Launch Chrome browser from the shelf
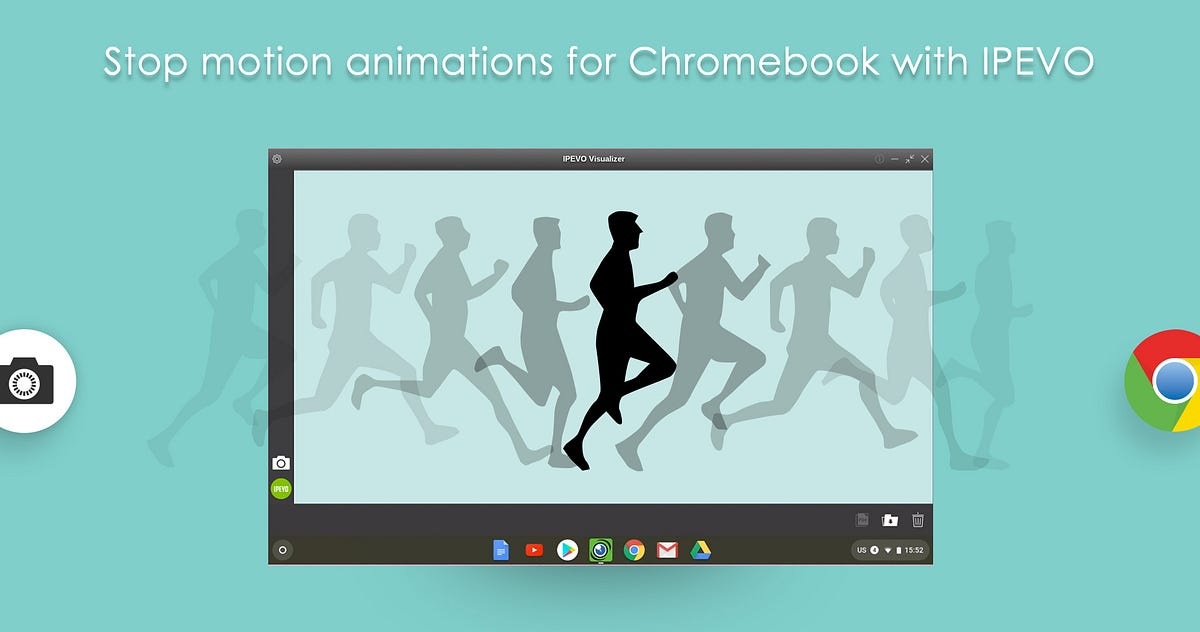 click(x=633, y=549)
